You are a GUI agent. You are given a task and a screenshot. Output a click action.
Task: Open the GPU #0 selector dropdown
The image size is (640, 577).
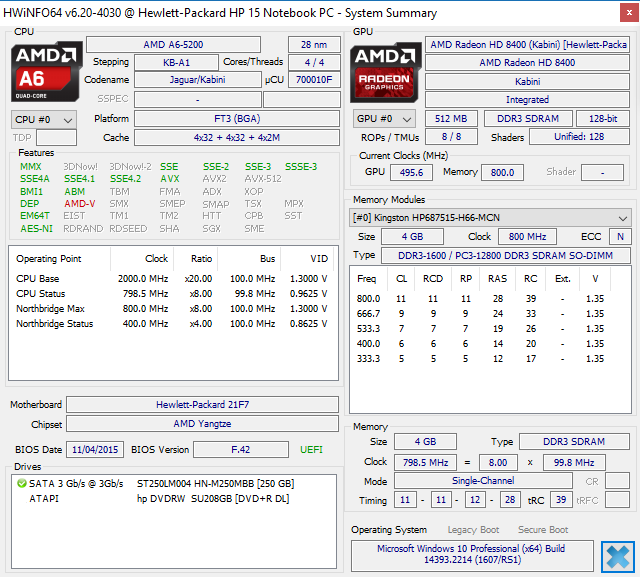click(x=384, y=119)
